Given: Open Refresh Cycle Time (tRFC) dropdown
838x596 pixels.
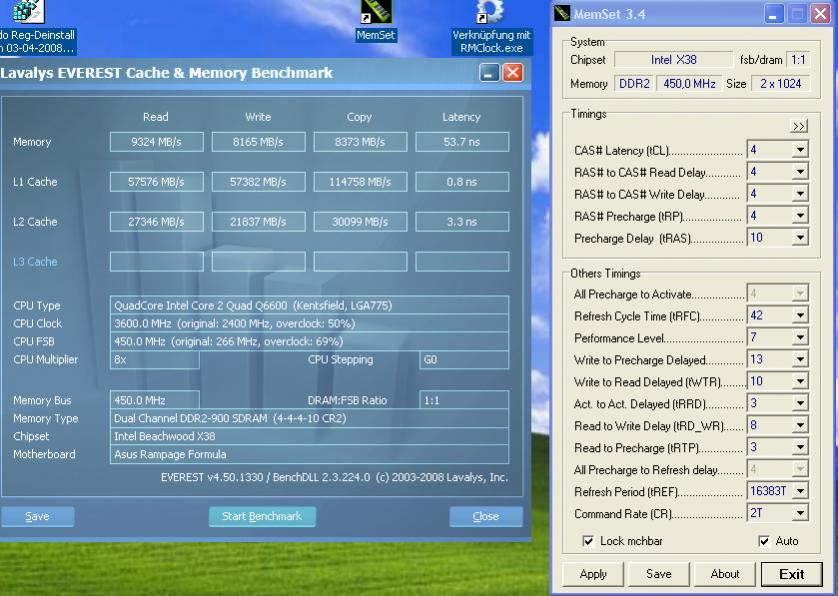Looking at the screenshot, I should click(x=800, y=315).
